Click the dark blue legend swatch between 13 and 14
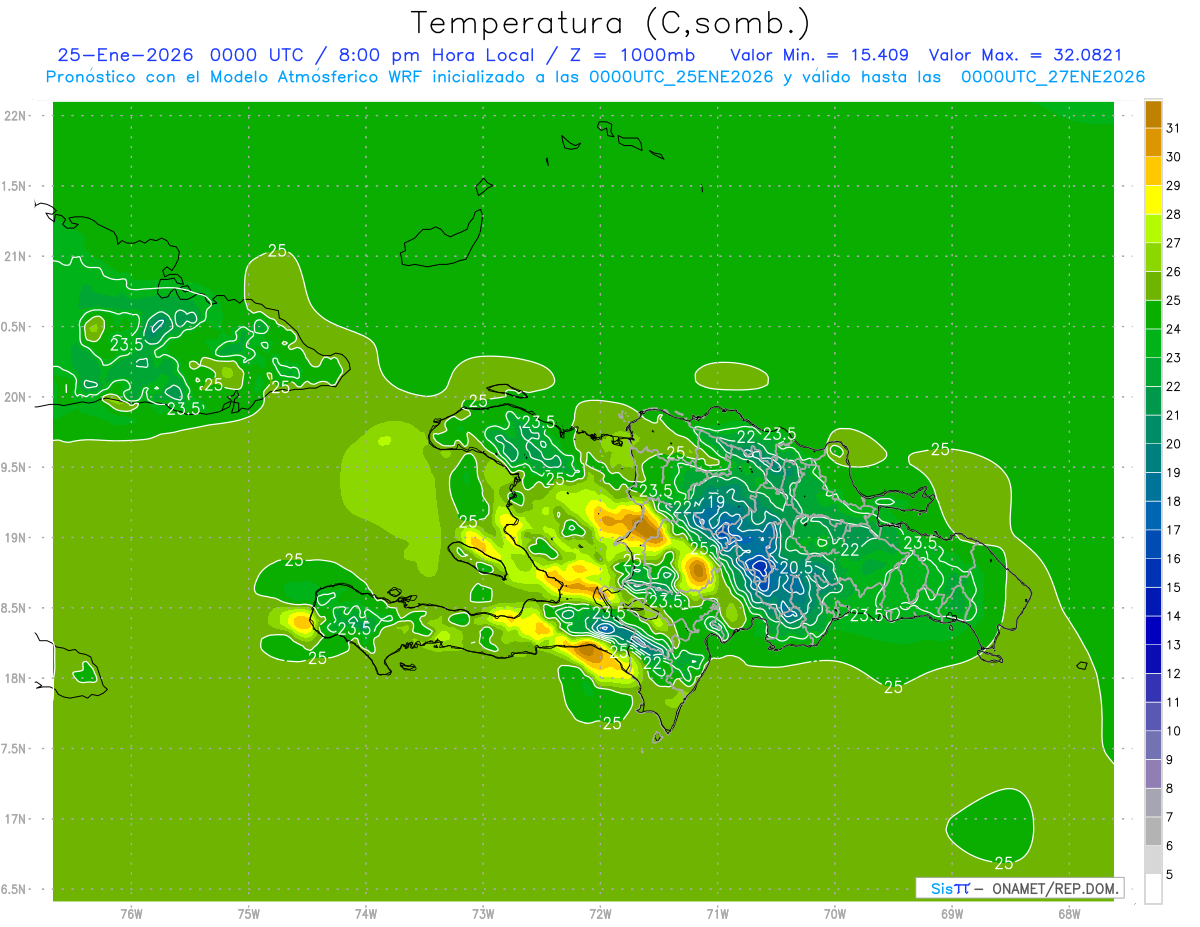This screenshot has height=927, width=1200. (1153, 630)
